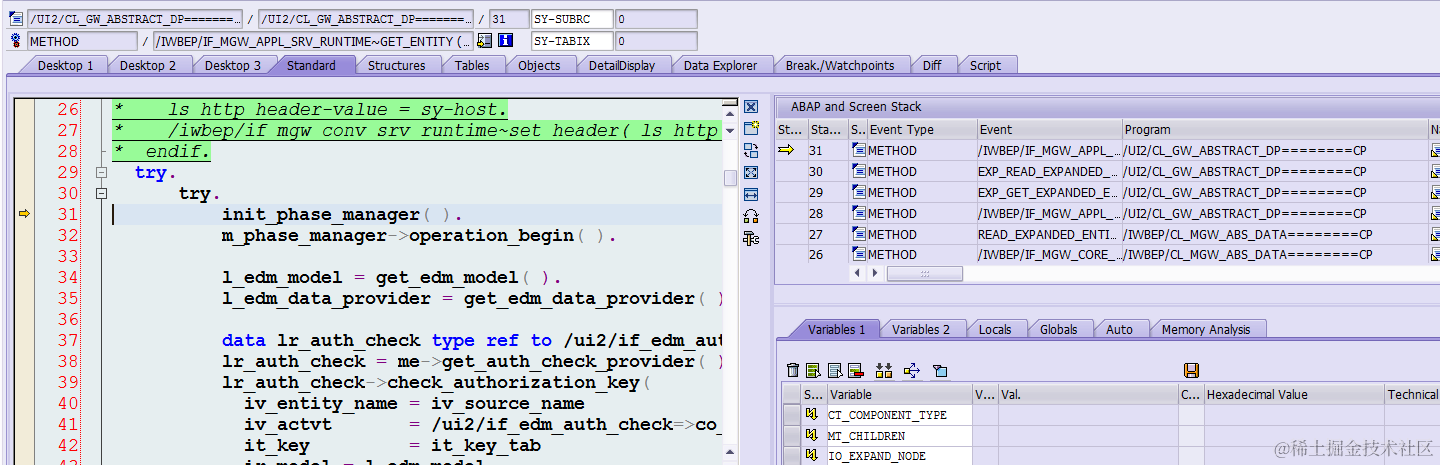Screen dimensions: 1440x465
Task: Switch to the Variables 2 tab
Action: (x=920, y=329)
